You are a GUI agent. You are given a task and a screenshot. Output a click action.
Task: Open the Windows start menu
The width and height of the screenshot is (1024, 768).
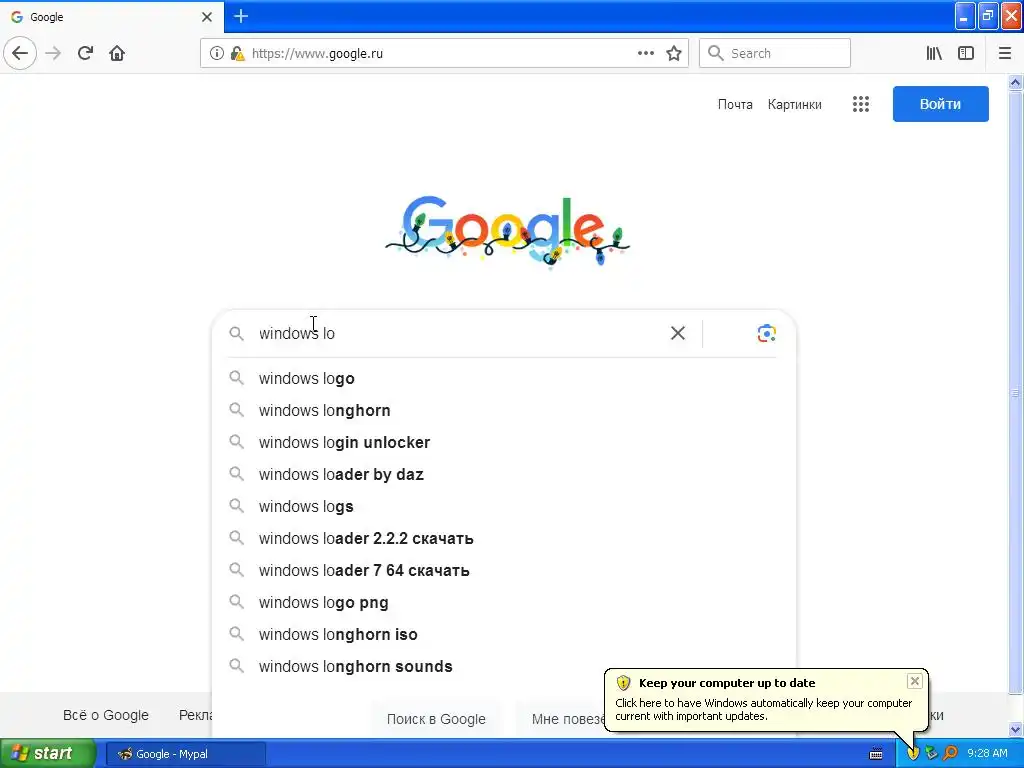pos(48,753)
